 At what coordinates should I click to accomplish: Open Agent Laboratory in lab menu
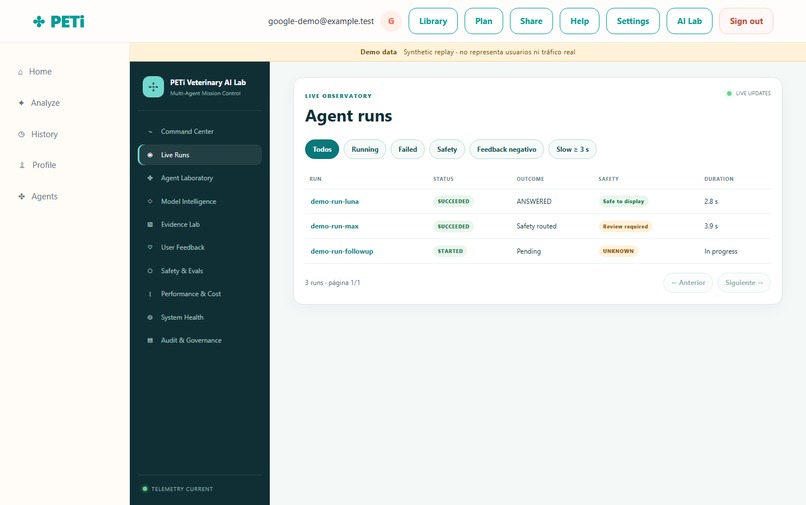coord(200,178)
